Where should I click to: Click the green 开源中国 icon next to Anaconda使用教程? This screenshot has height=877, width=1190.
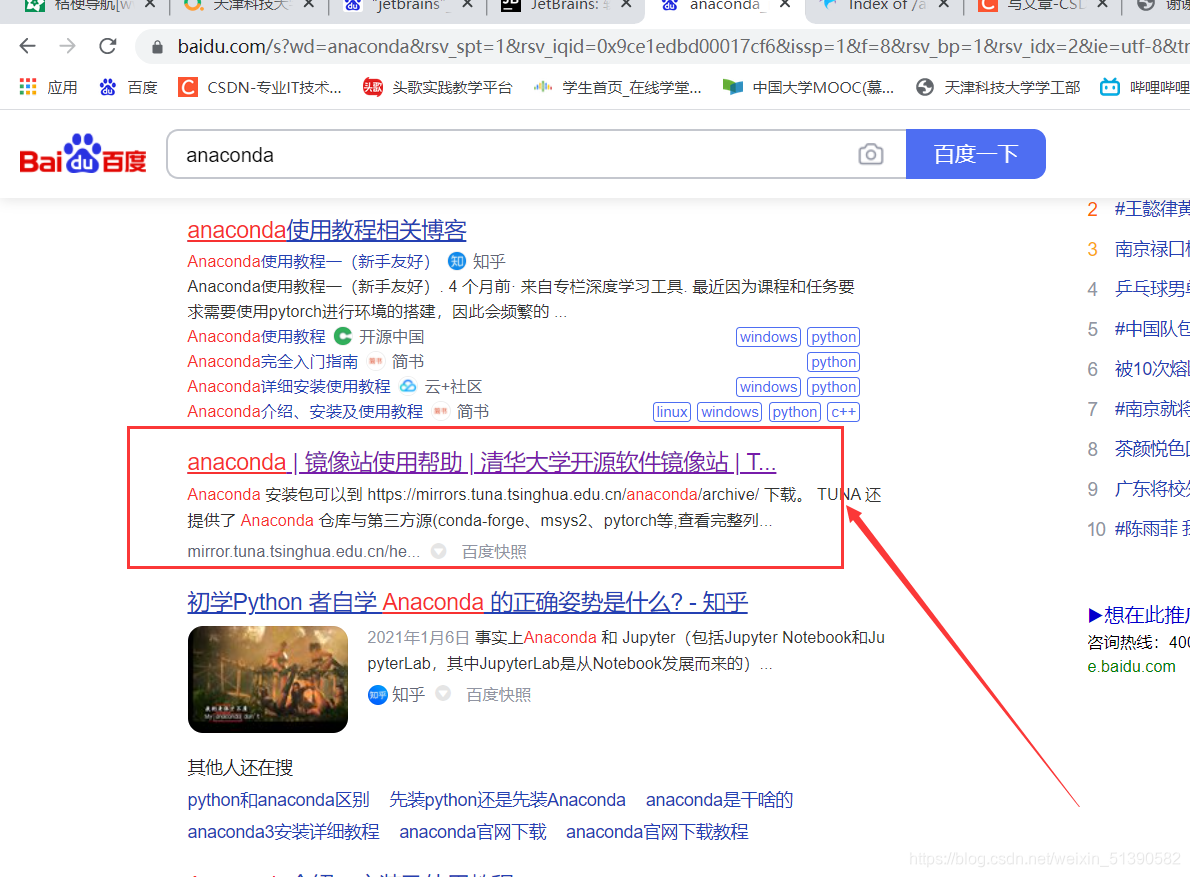pyautogui.click(x=342, y=336)
